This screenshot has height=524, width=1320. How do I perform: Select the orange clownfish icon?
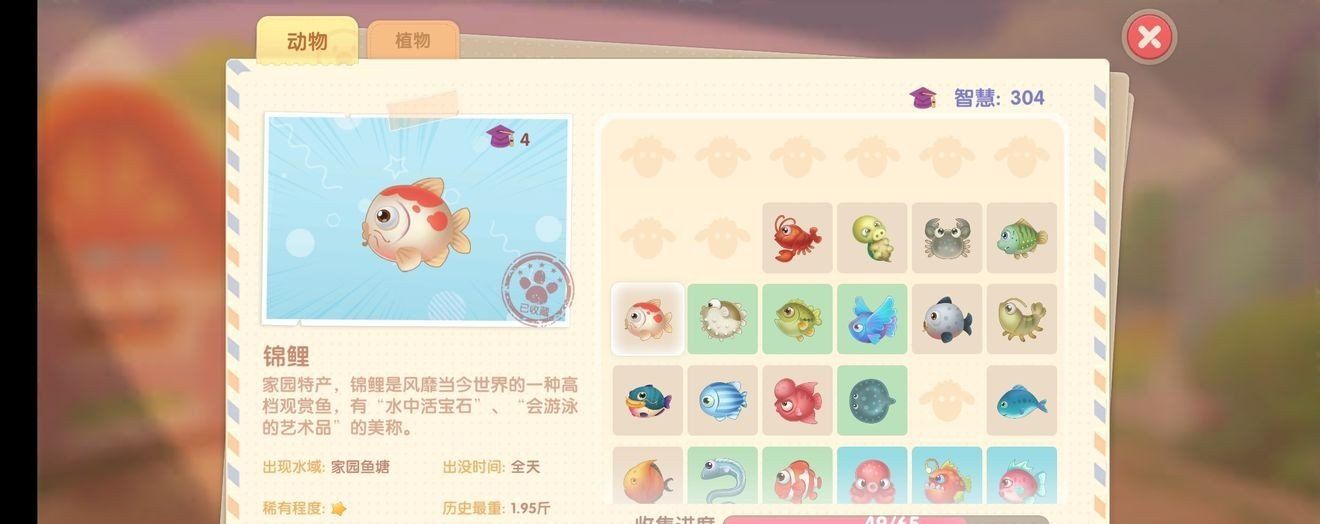click(x=797, y=476)
